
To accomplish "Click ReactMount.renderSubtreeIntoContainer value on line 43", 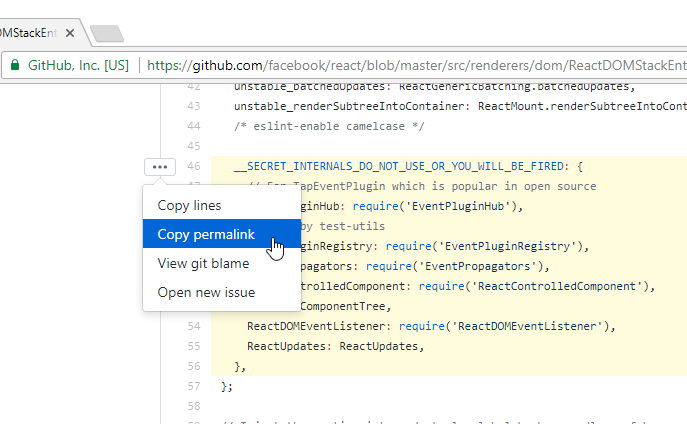I will [x=582, y=106].
